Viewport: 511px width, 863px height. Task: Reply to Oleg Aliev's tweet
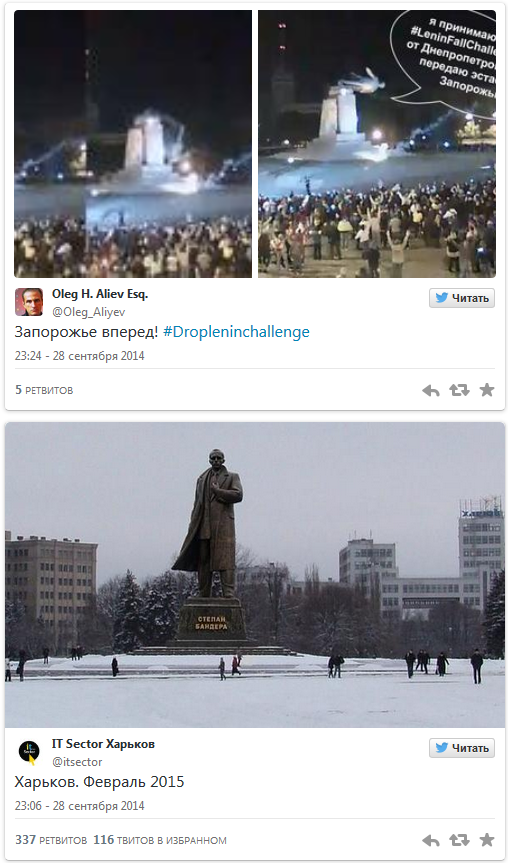click(431, 390)
